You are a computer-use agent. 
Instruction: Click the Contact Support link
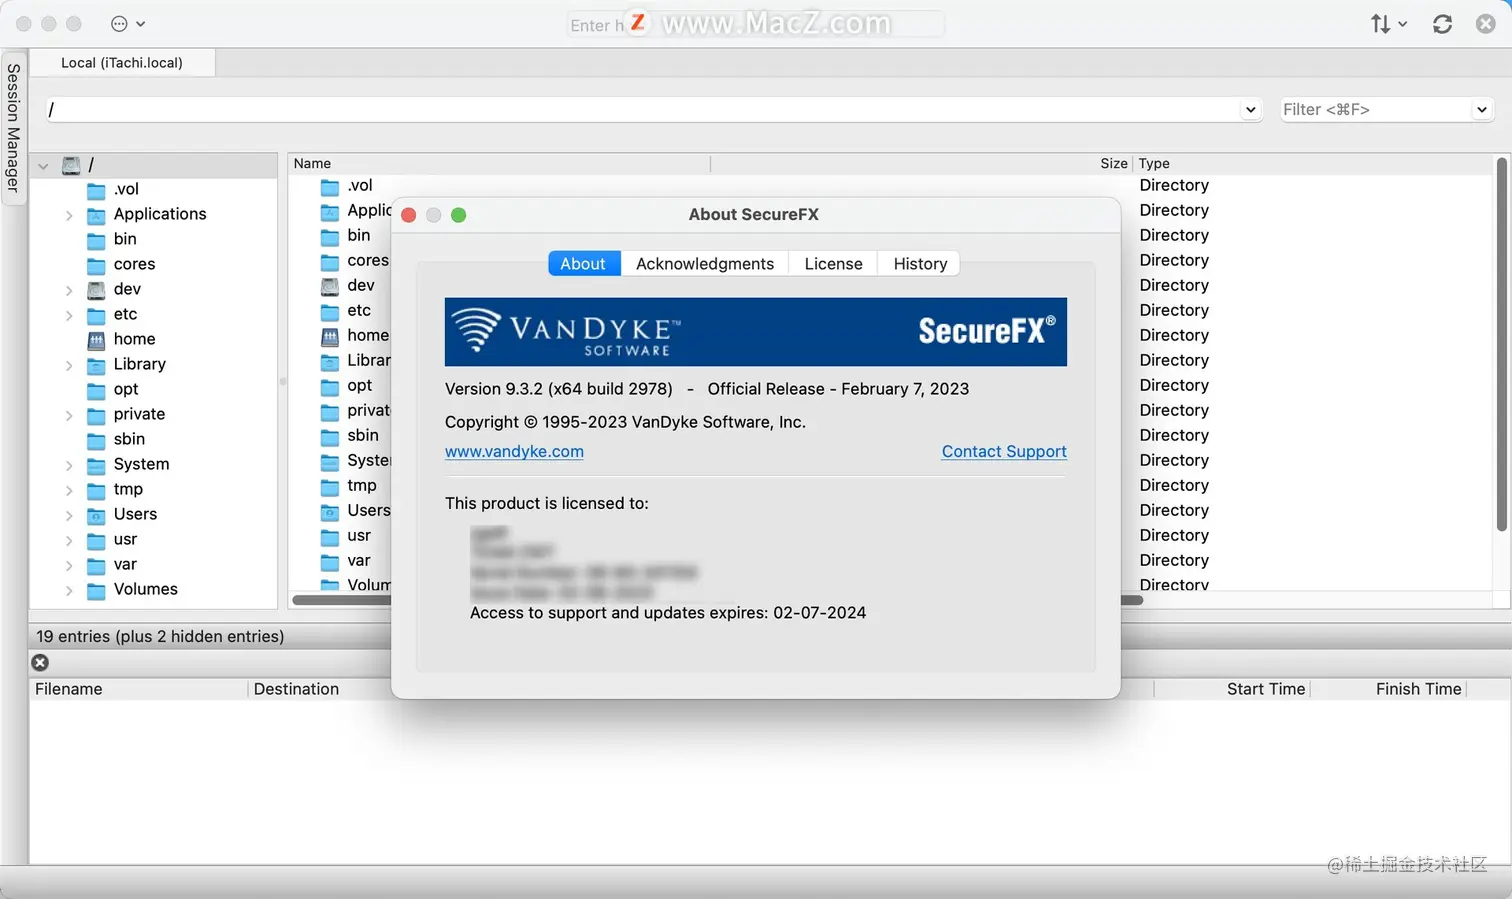point(1004,452)
